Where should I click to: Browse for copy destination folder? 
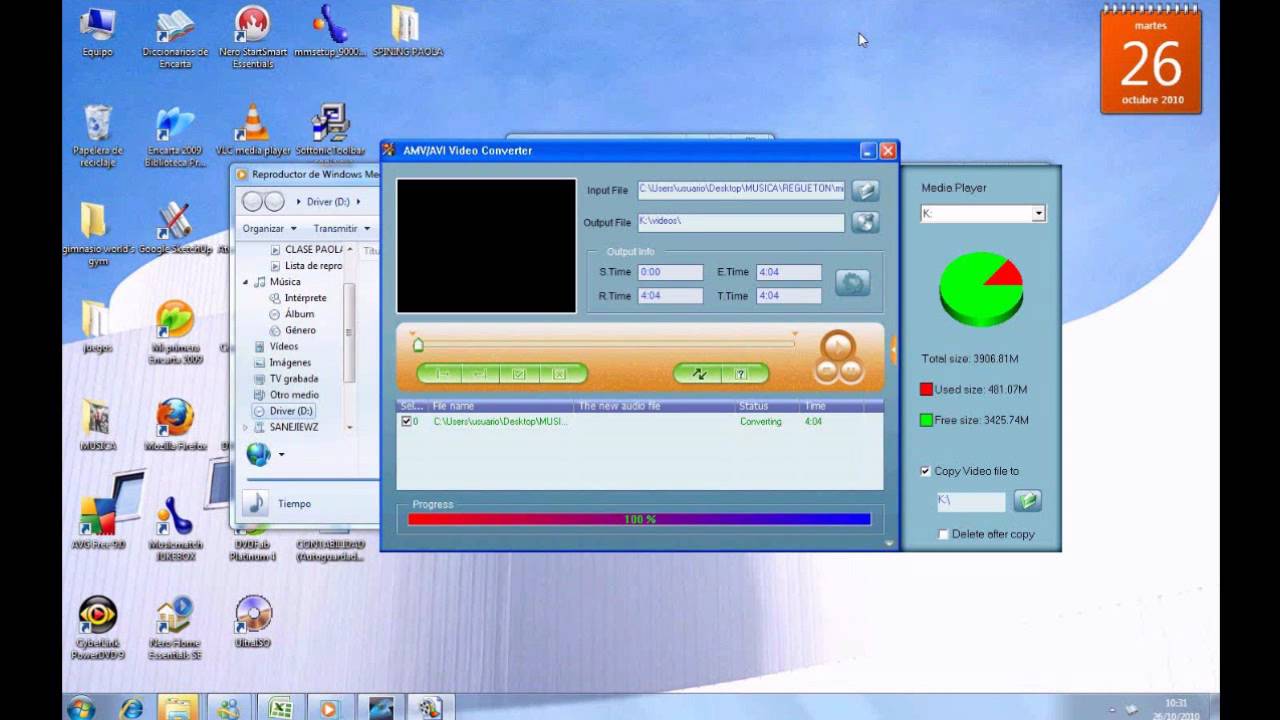(1027, 500)
